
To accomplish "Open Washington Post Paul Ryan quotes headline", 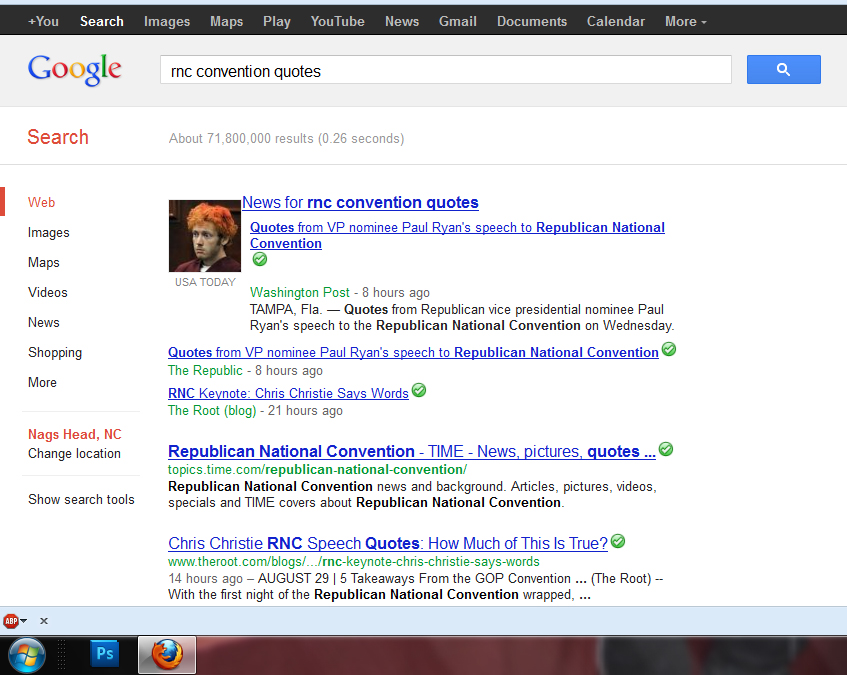I will coord(457,235).
